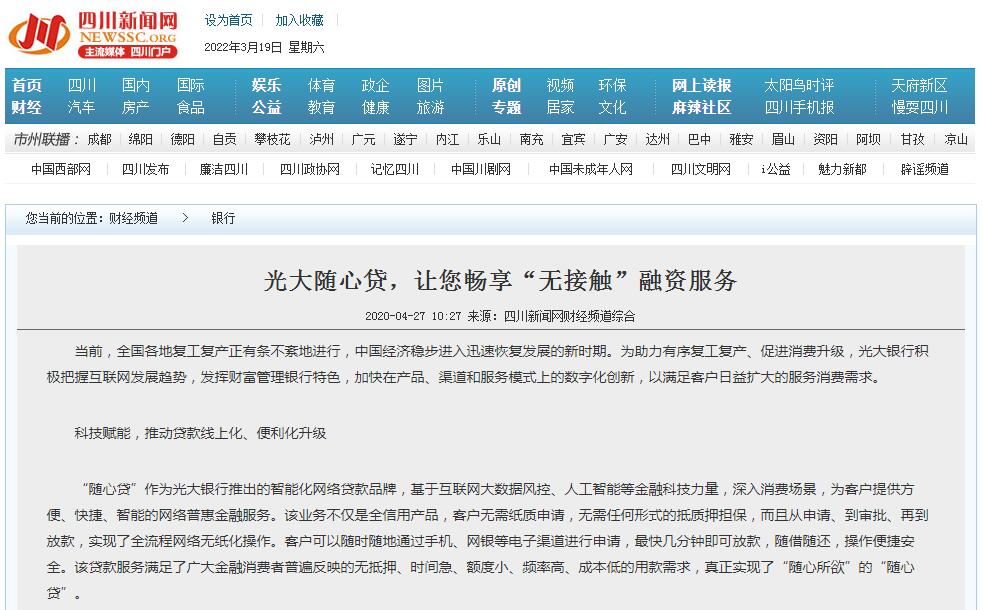Click 加入收藏 link

300,21
